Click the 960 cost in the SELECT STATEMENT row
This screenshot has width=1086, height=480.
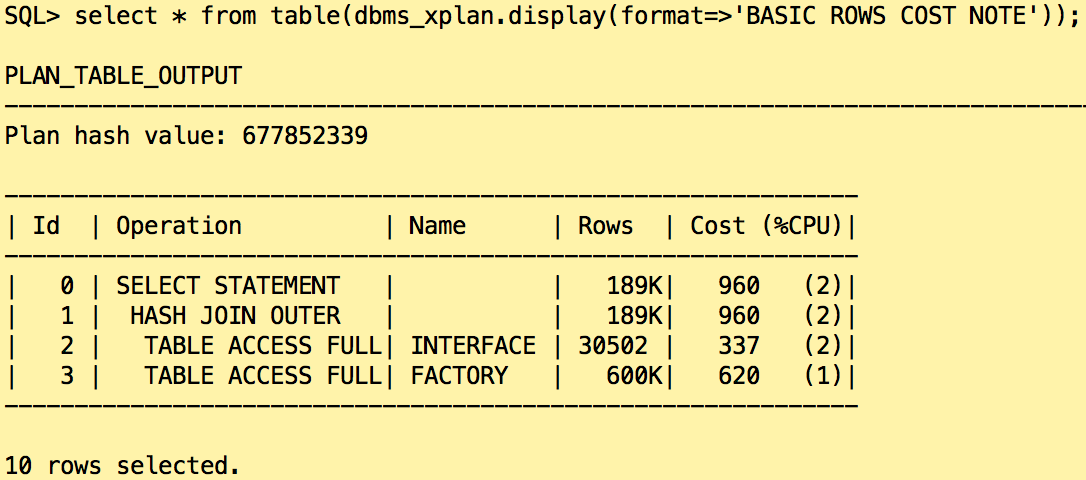pos(738,285)
